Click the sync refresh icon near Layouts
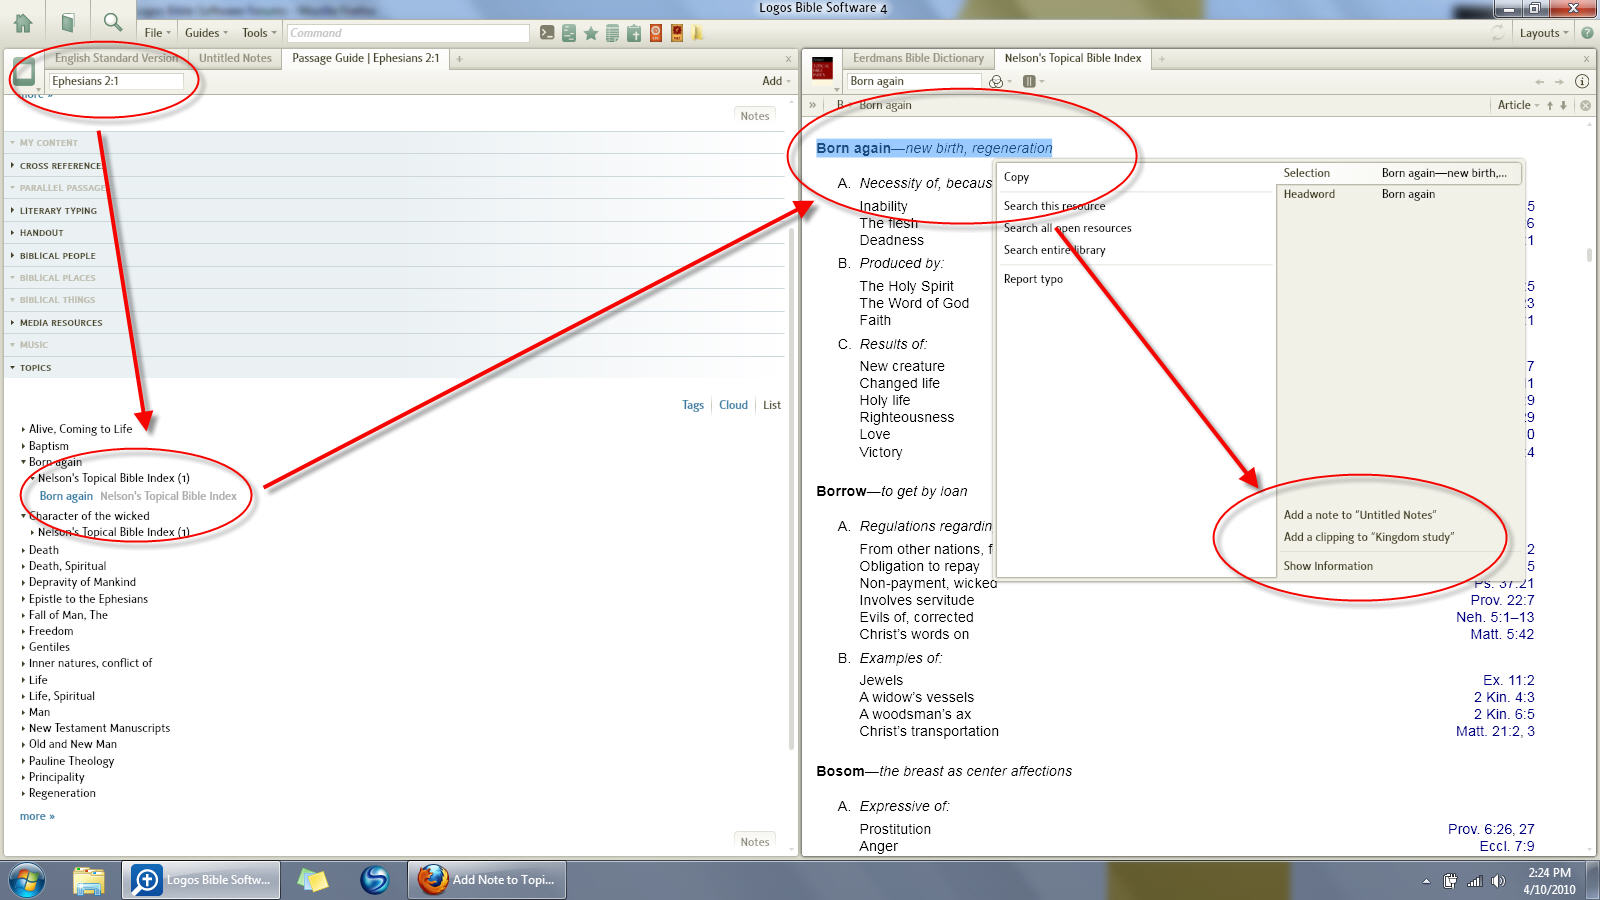The image size is (1600, 900). pyautogui.click(x=1498, y=33)
